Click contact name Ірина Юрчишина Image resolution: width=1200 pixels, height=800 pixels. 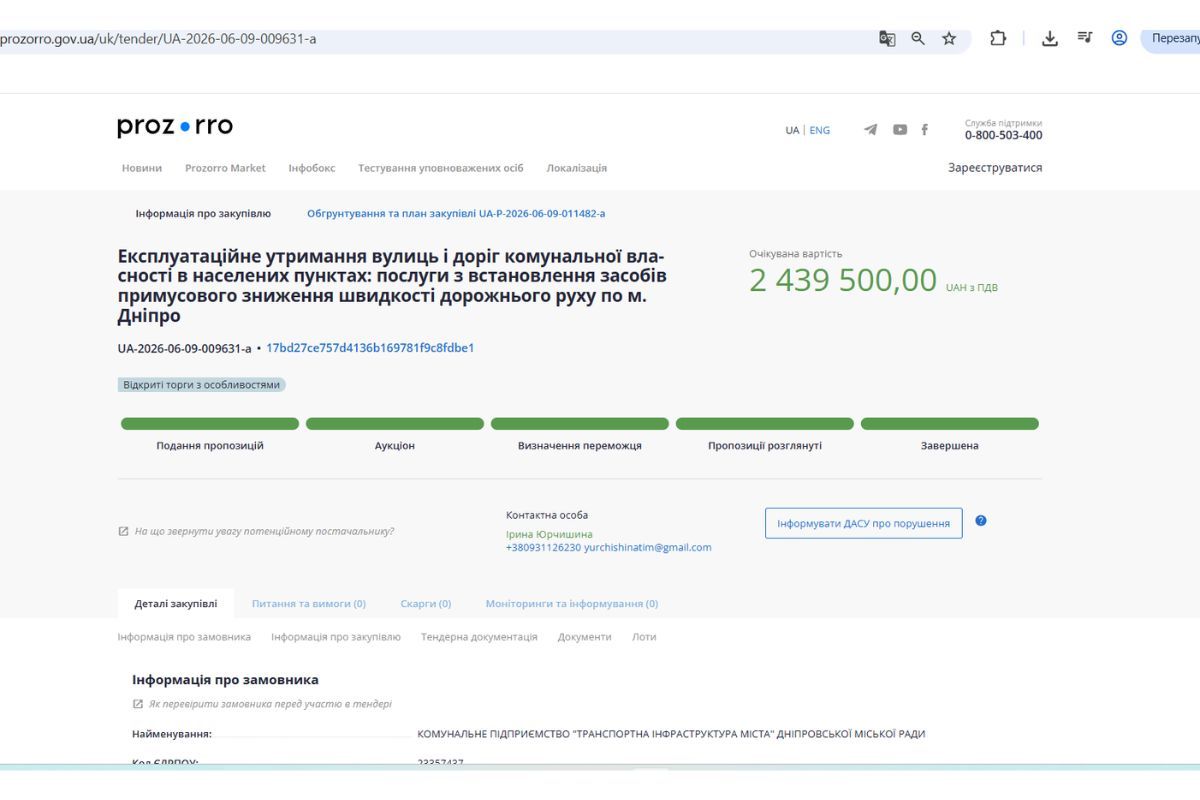(549, 534)
